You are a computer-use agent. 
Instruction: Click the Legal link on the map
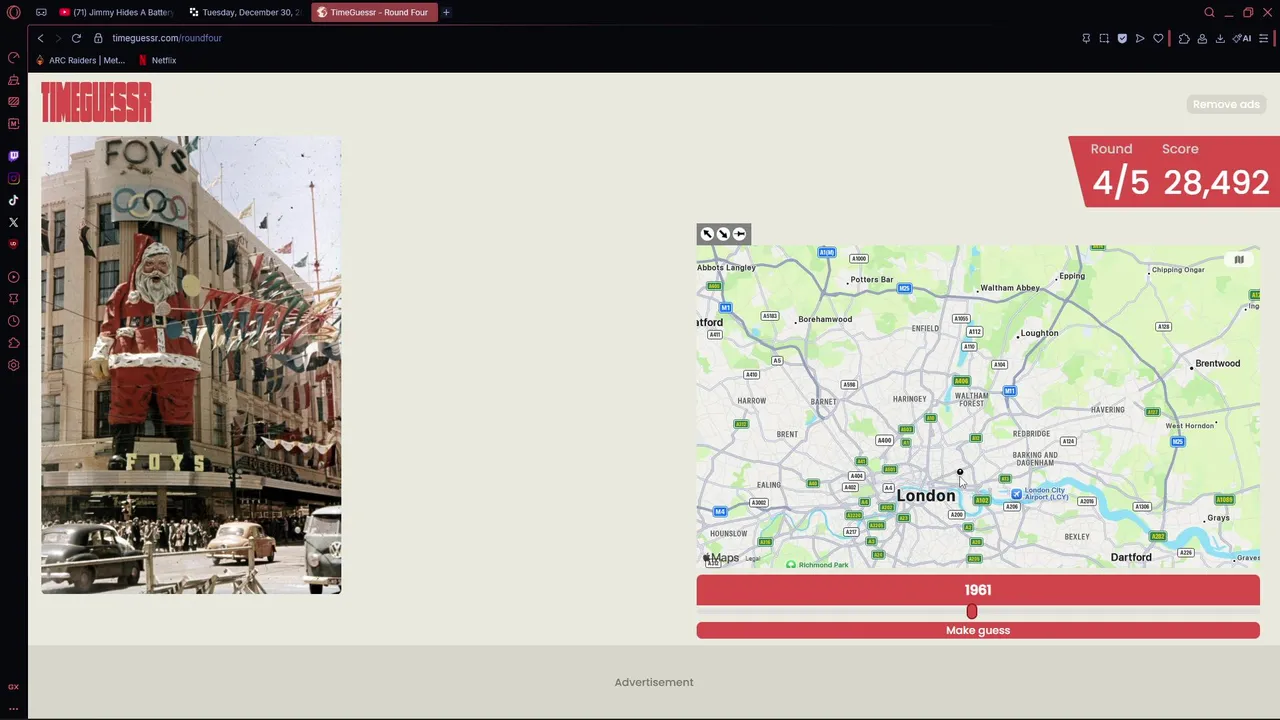pyautogui.click(x=752, y=559)
